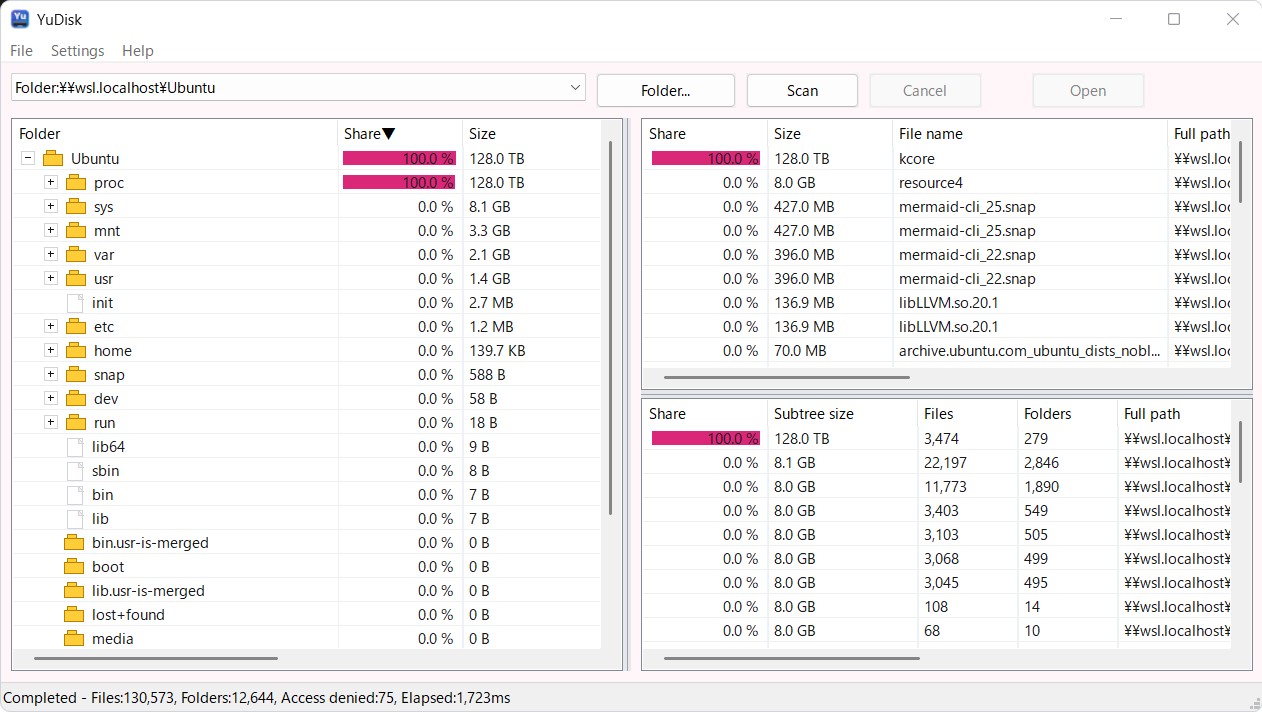Open the Help menu
Viewport: 1262px width, 712px height.
click(138, 50)
